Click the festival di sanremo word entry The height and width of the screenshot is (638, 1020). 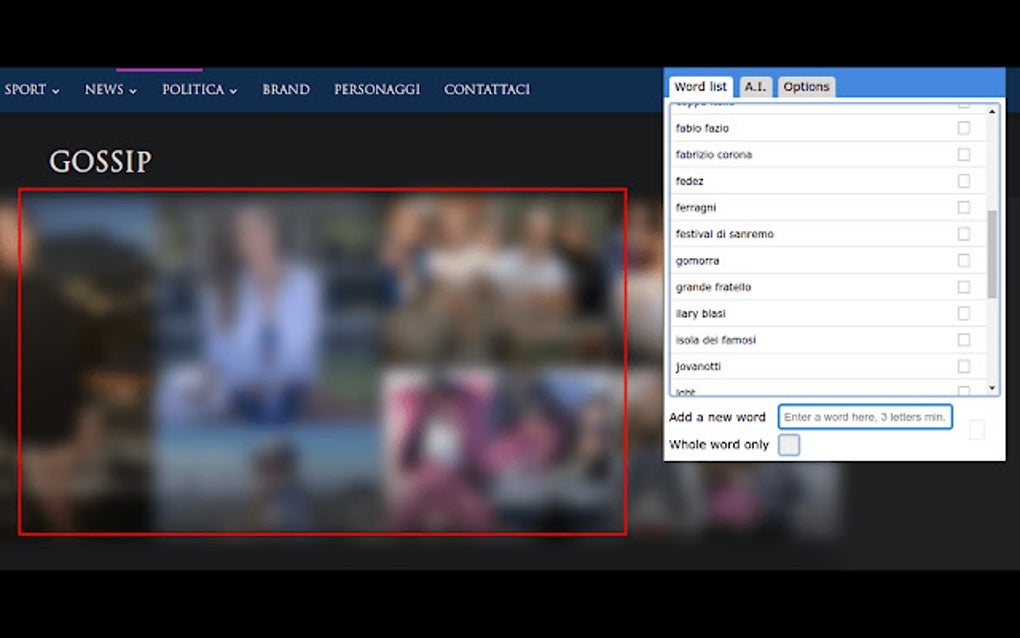tap(725, 234)
